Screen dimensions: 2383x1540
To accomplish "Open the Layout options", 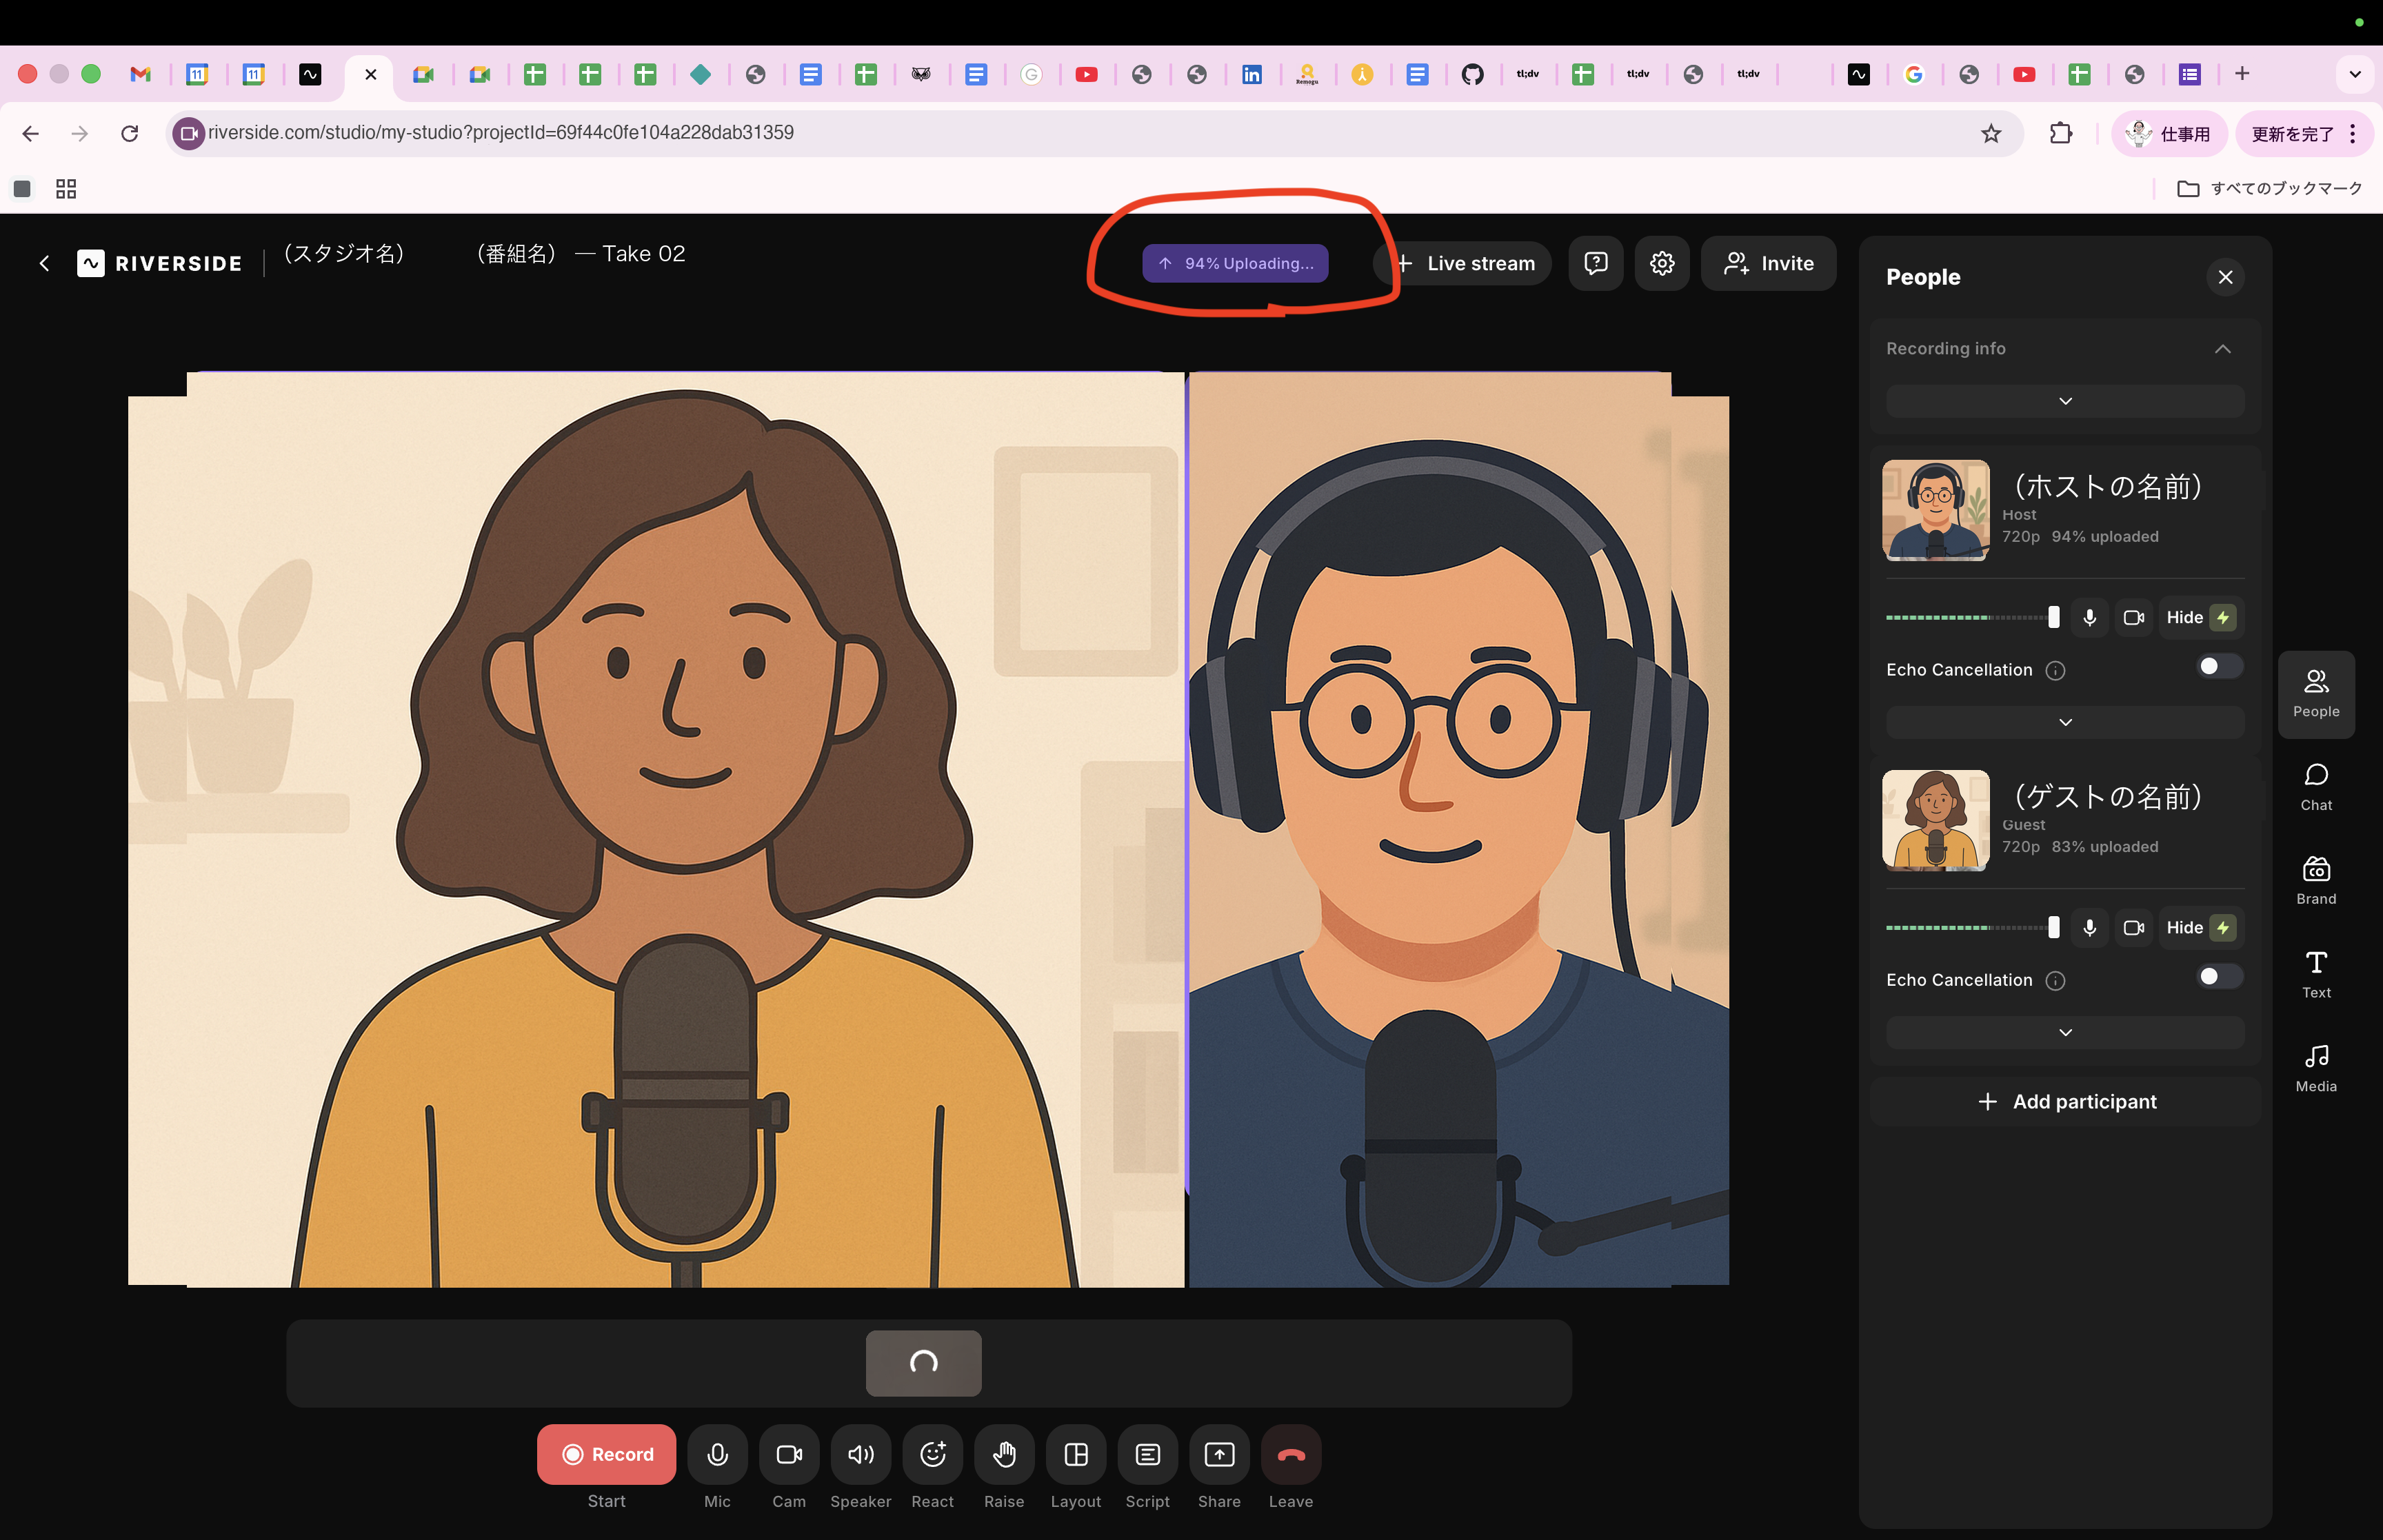I will 1076,1453.
